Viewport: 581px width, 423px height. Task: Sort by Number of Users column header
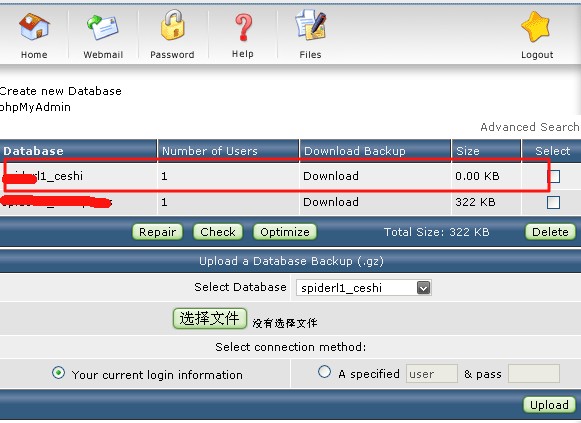pyautogui.click(x=210, y=151)
